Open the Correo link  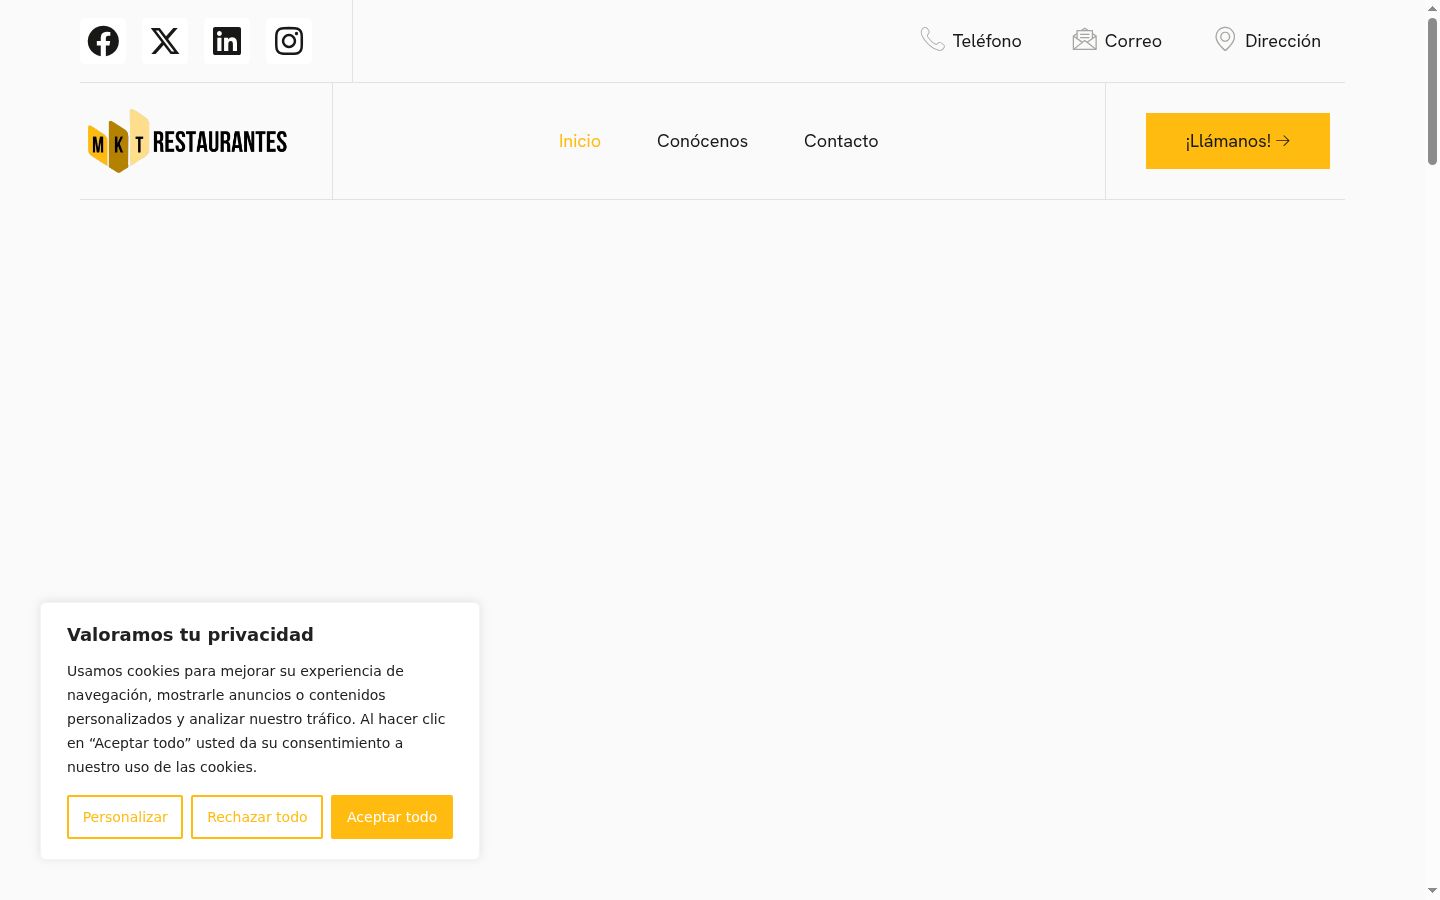tap(1133, 41)
